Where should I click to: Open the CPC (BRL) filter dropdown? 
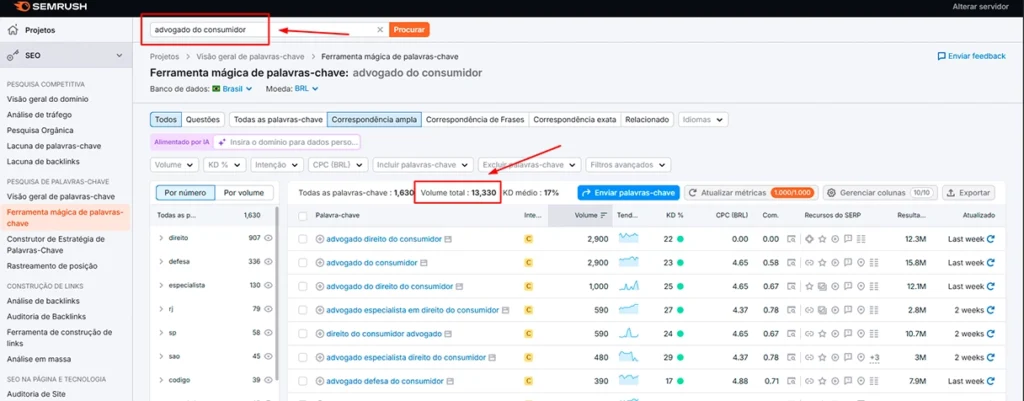pos(338,165)
